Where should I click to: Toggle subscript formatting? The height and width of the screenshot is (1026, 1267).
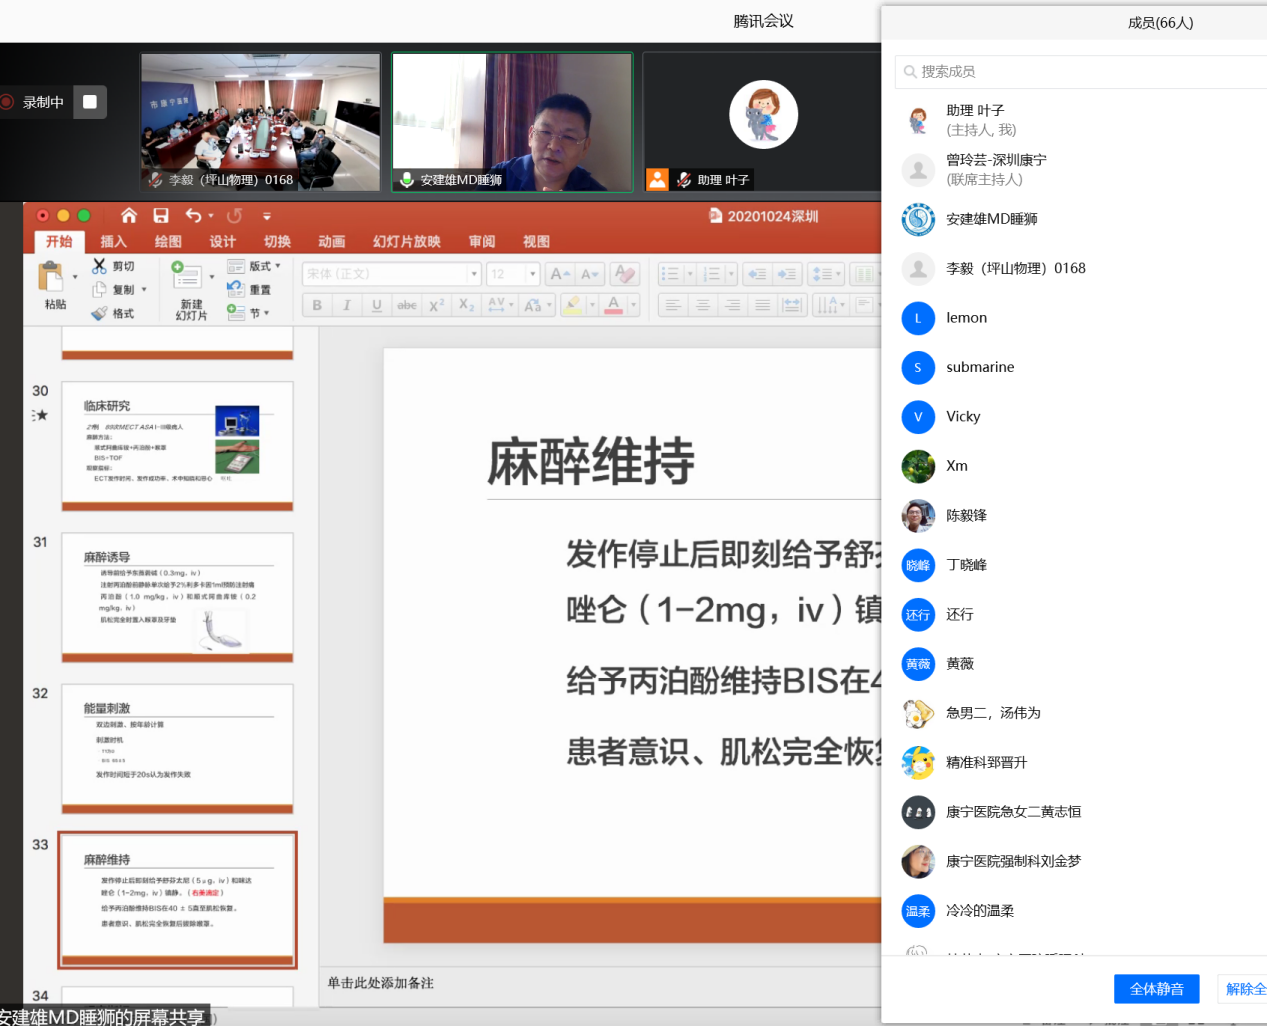(x=467, y=305)
